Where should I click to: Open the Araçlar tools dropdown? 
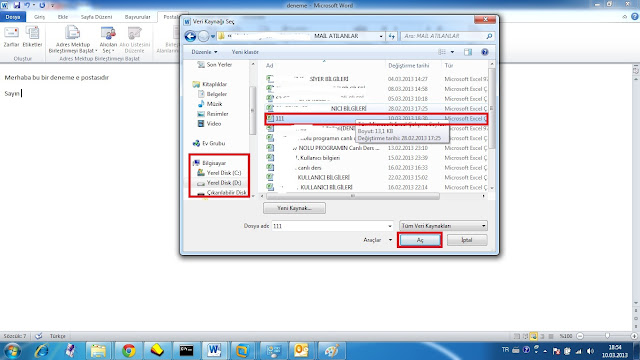(x=378, y=240)
